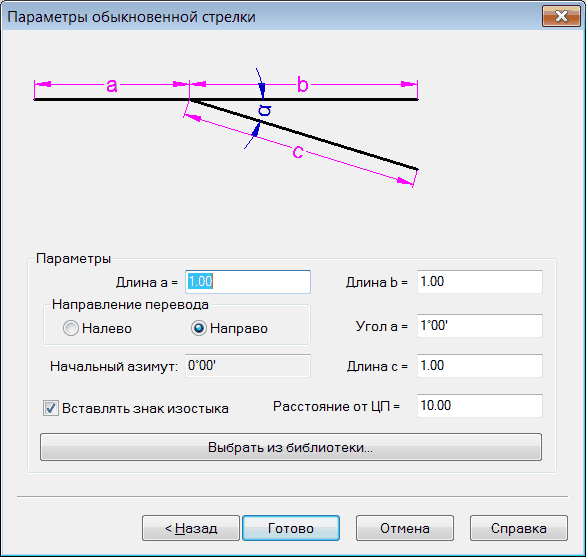
Task: Click the magenta 'a' dimension label
Action: (x=112, y=86)
